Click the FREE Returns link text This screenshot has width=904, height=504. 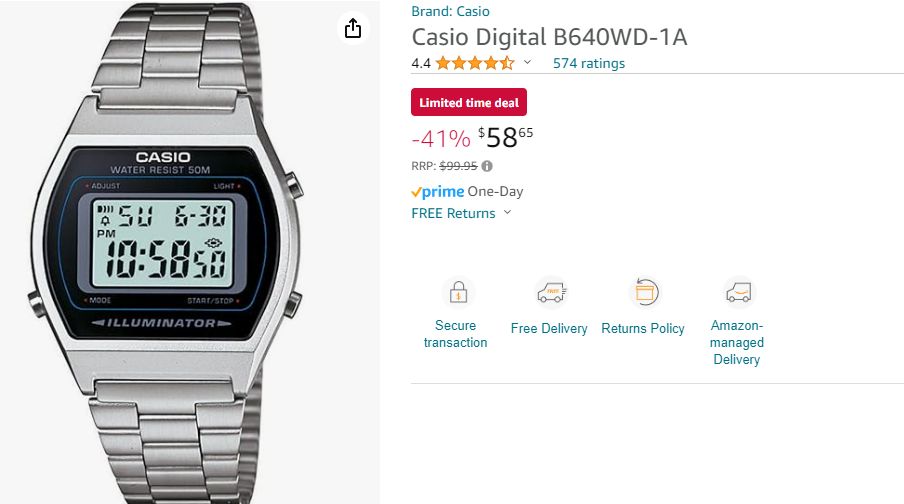coord(453,213)
